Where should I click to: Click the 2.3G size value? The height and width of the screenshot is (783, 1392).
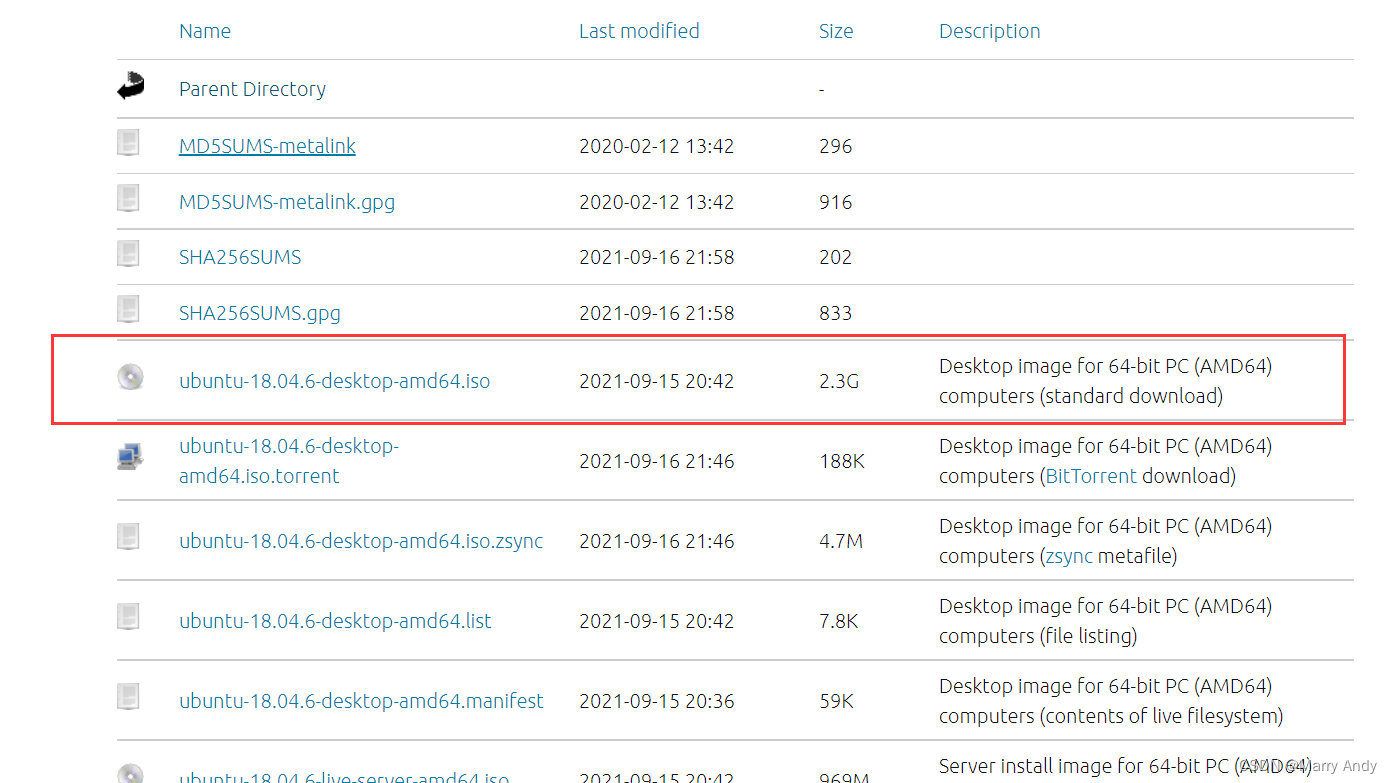(839, 381)
